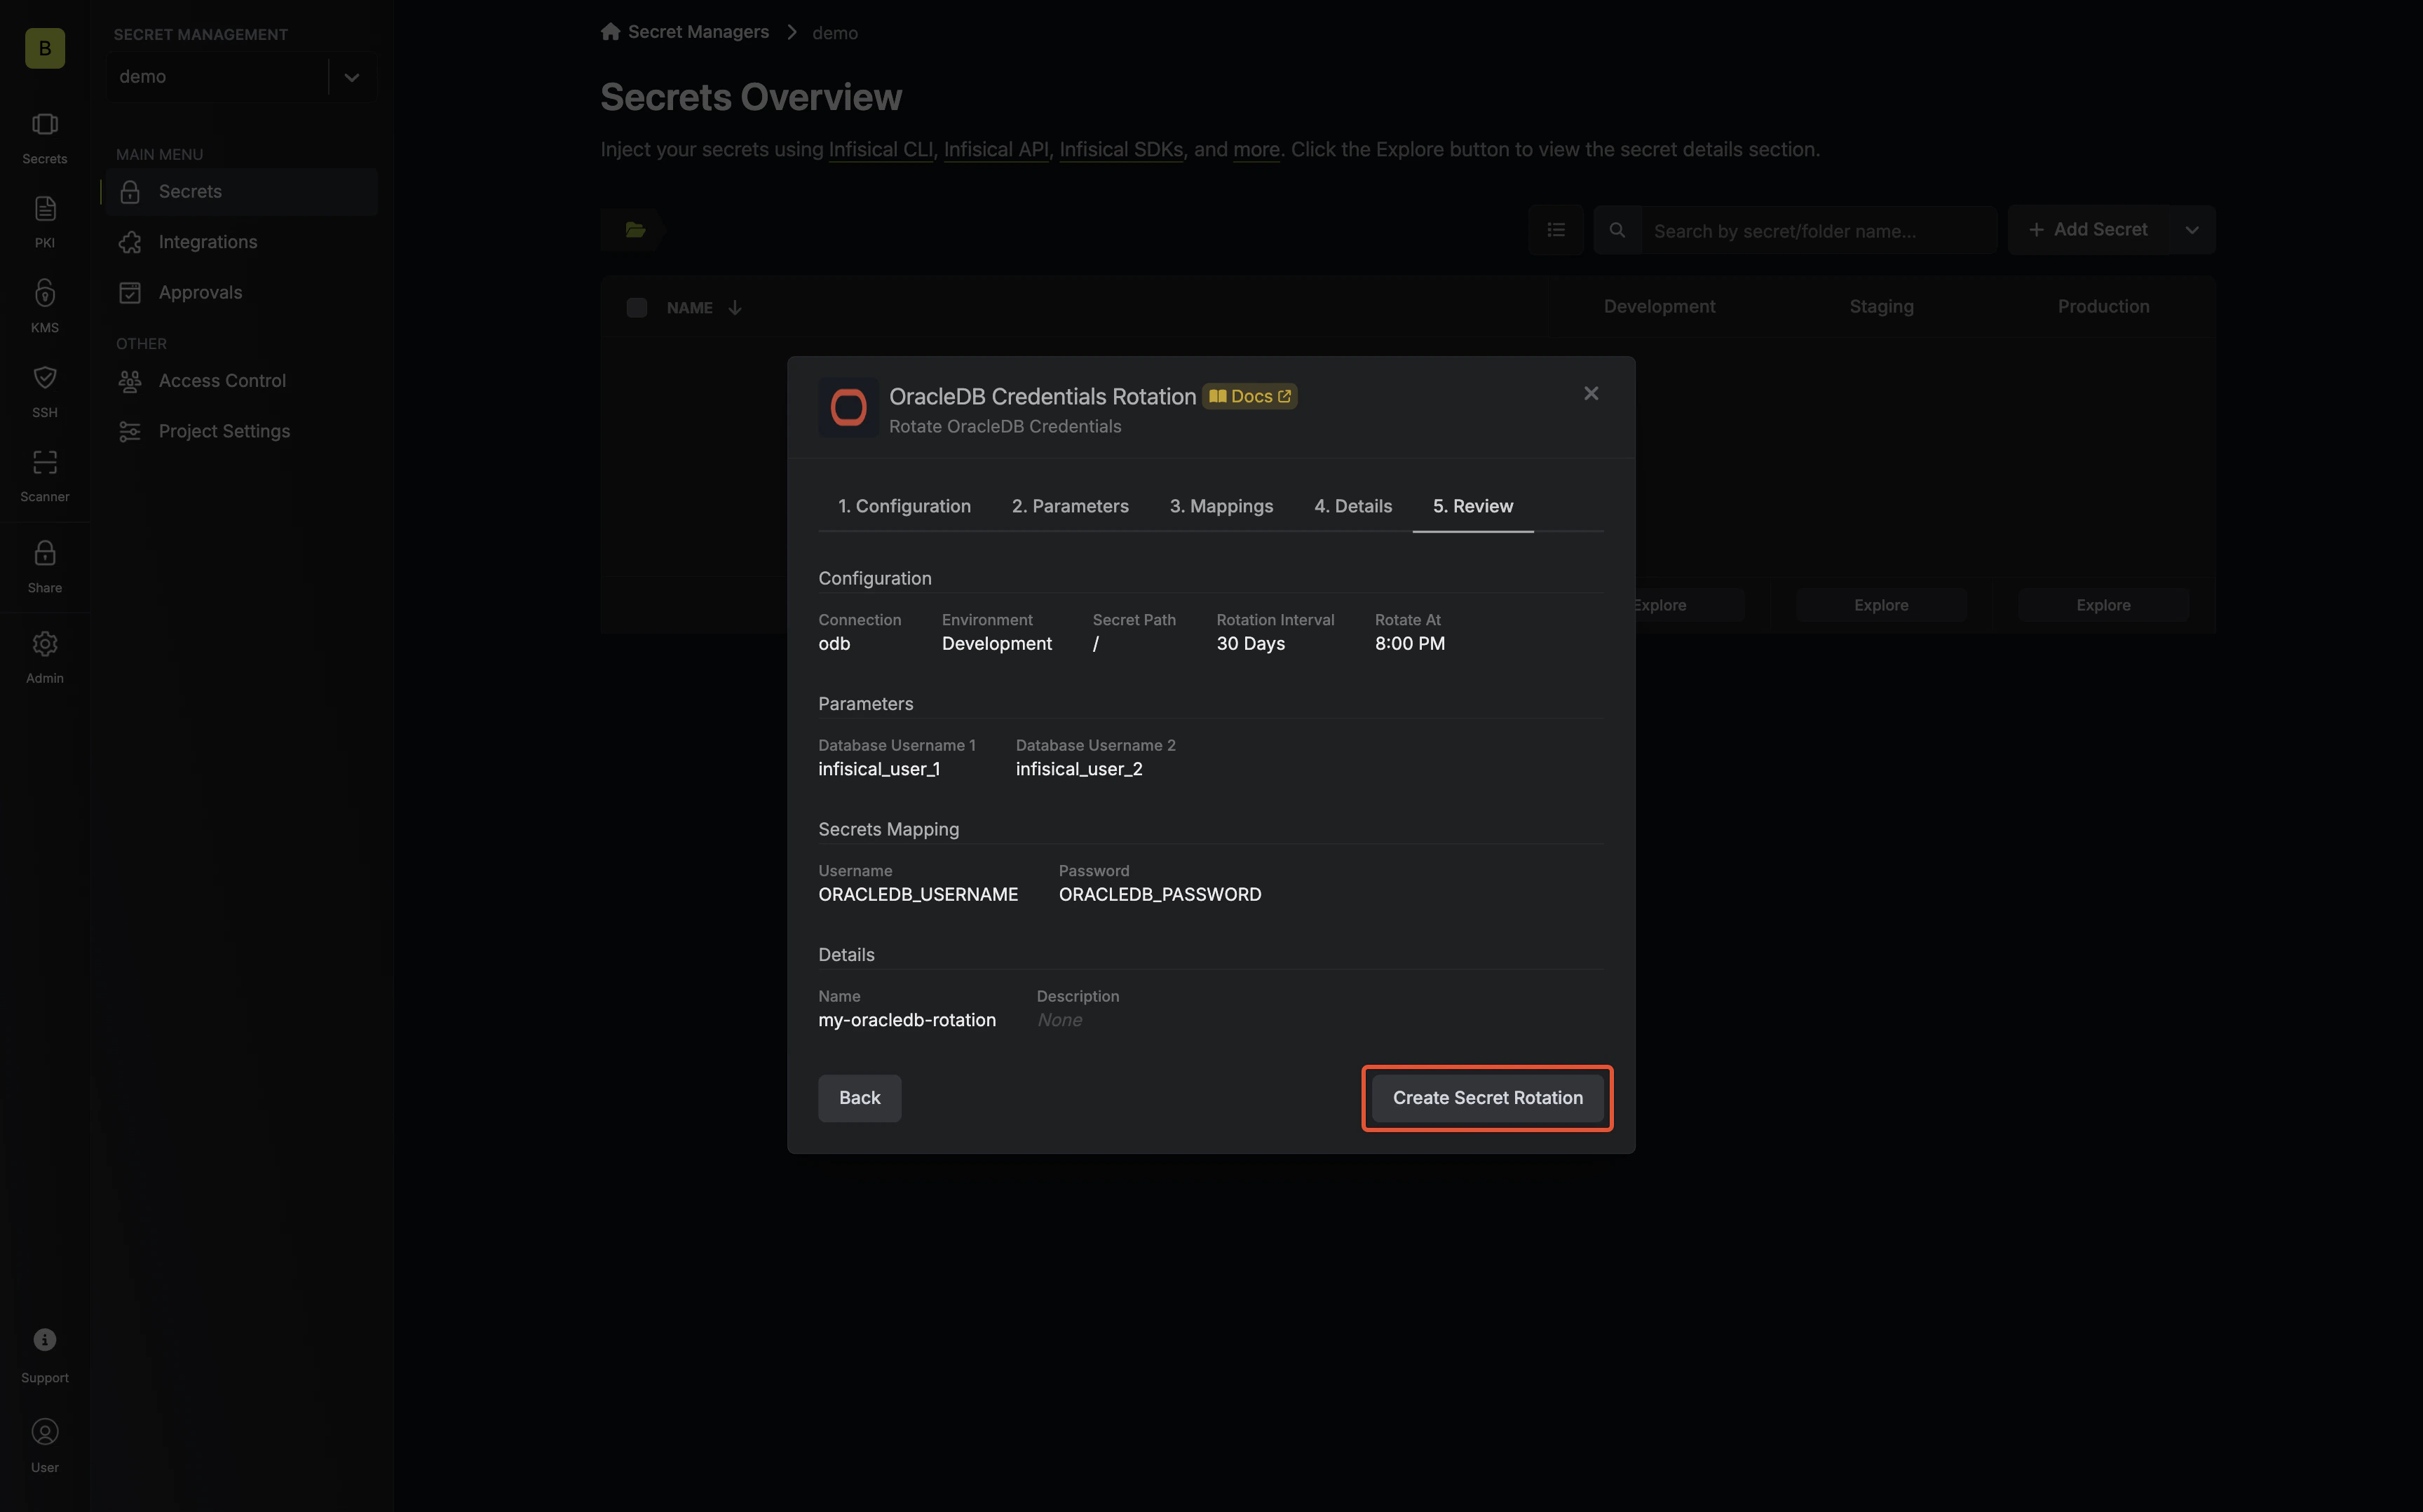Click the Back button in the dialog
The height and width of the screenshot is (1512, 2423).
coord(859,1098)
